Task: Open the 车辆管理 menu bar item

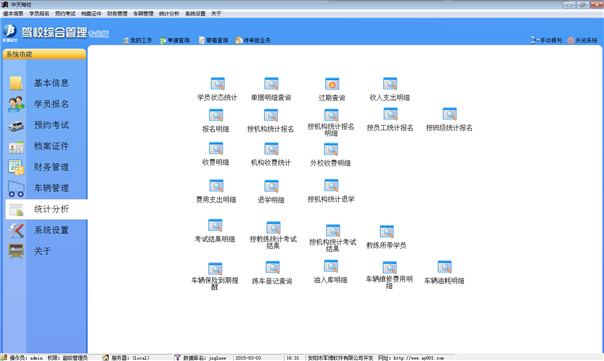Action: coord(143,13)
